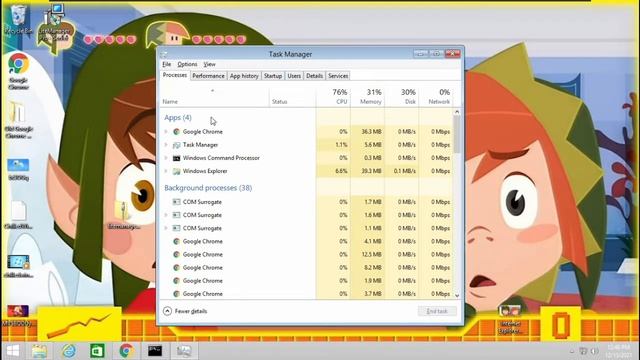Expand the COM Surrogate 1.1 MB row

coord(166,228)
